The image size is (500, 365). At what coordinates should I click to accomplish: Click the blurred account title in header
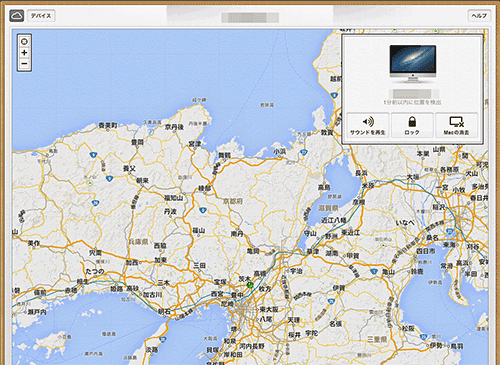tap(250, 18)
